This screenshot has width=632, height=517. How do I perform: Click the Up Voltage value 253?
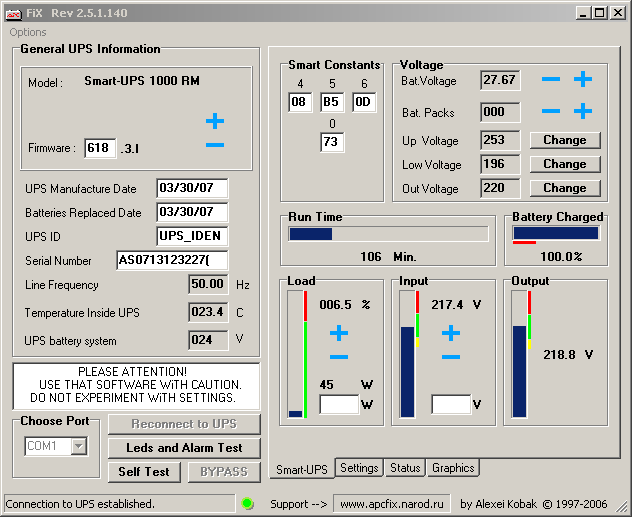click(500, 140)
